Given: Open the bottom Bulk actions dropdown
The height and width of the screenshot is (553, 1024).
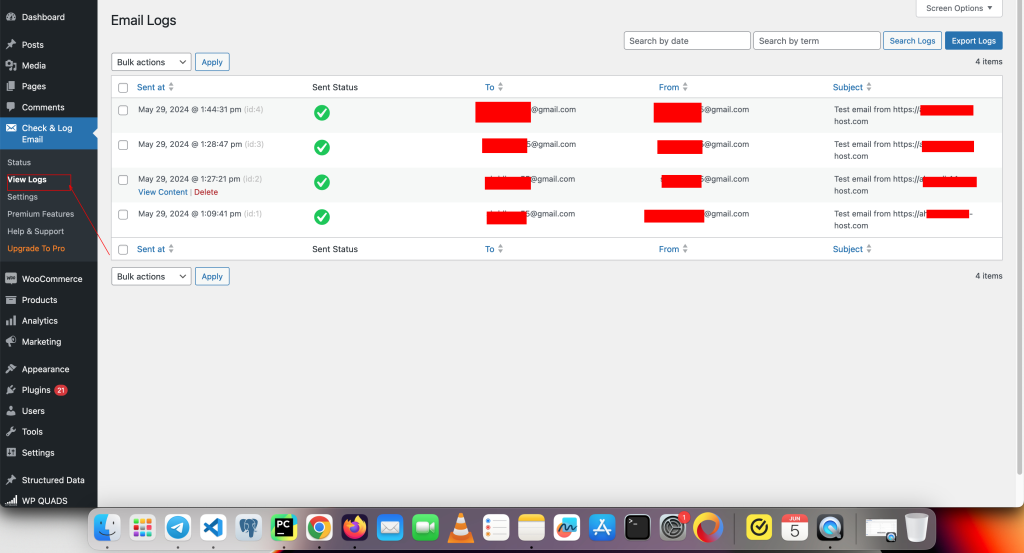Looking at the screenshot, I should point(152,277).
